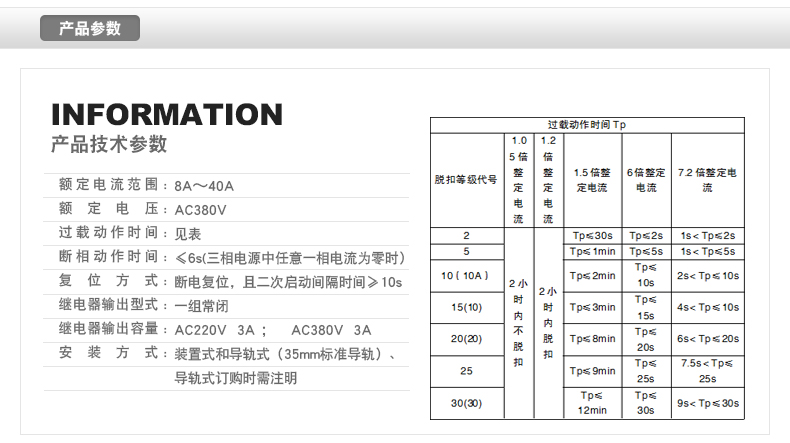This screenshot has height=443, width=790.
Task: Click the 导轨式订购时需注明 note
Action: [x=236, y=378]
